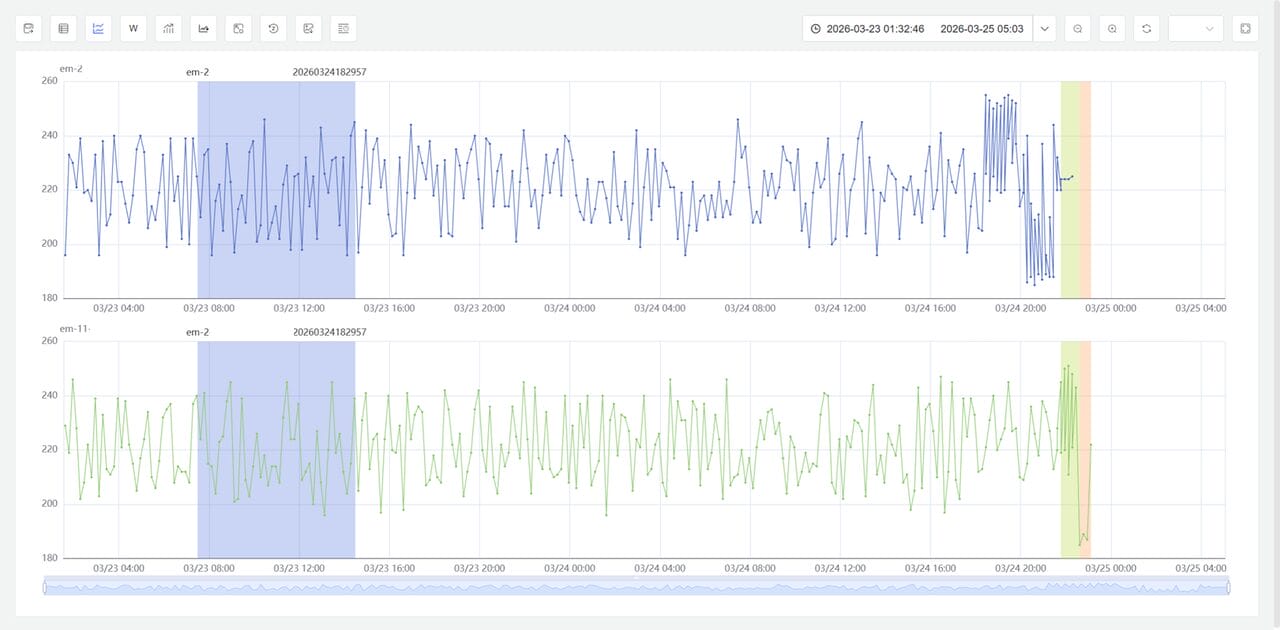Click the end time 2026-03-25 05:03 field

pyautogui.click(x=981, y=29)
